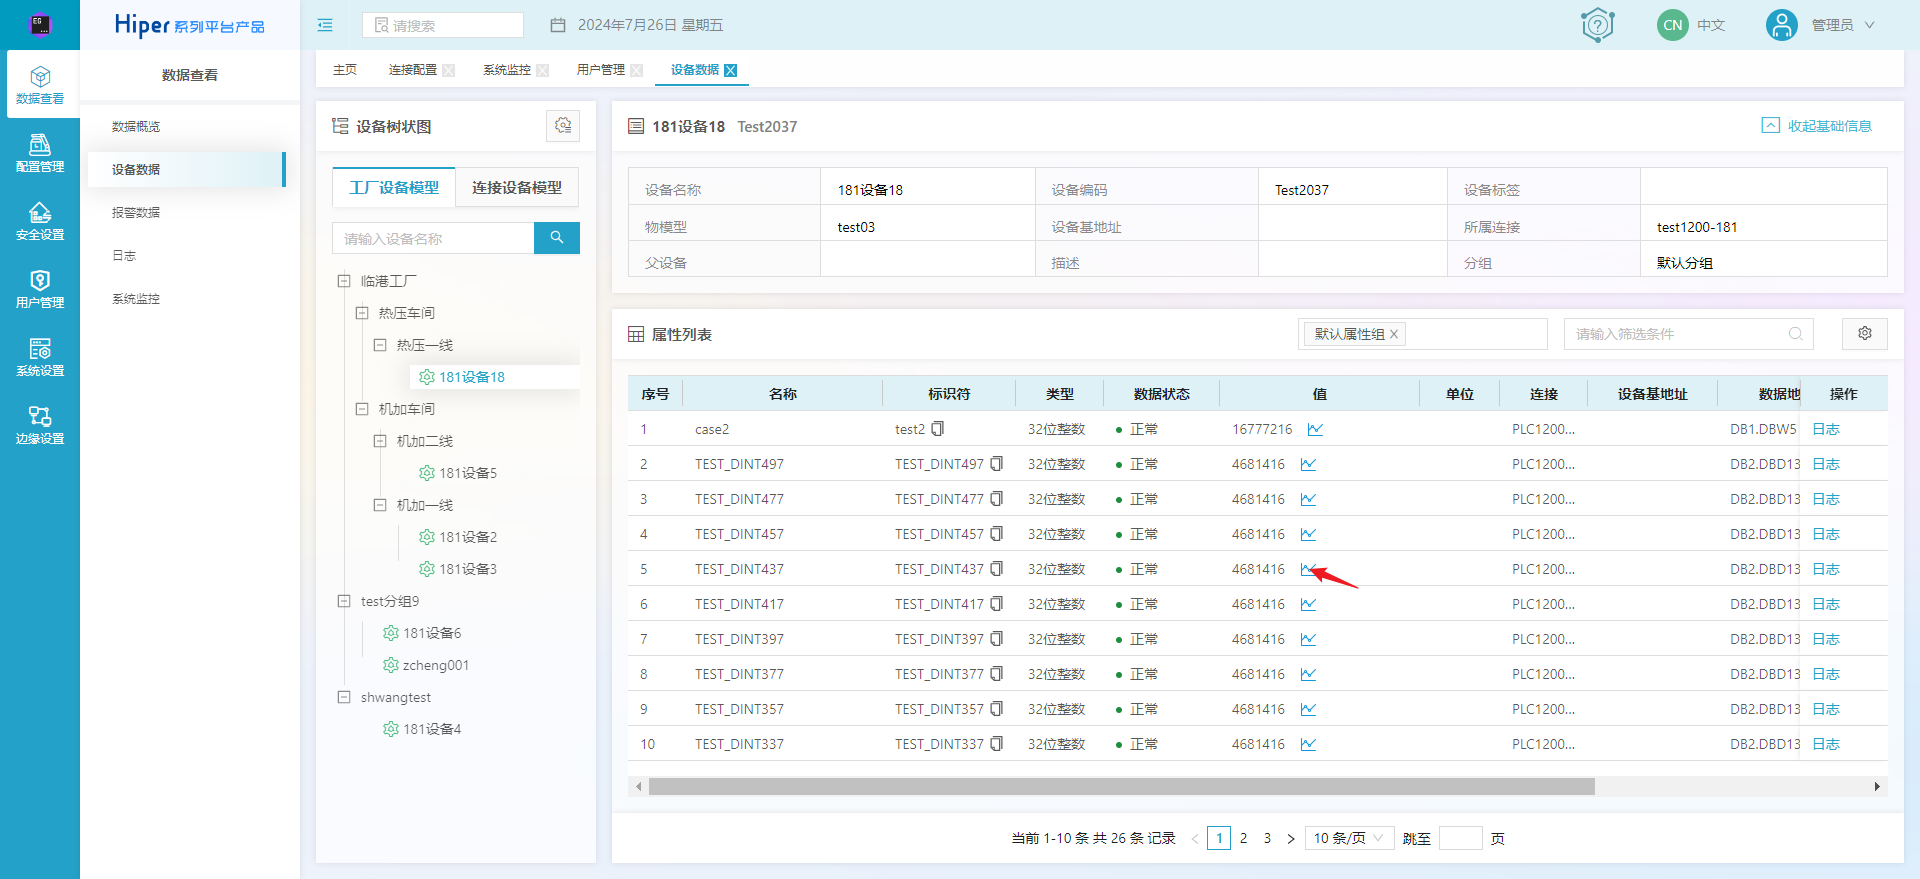Click the blue device search magnifier button
Viewport: 1920px width, 879px height.
click(557, 238)
